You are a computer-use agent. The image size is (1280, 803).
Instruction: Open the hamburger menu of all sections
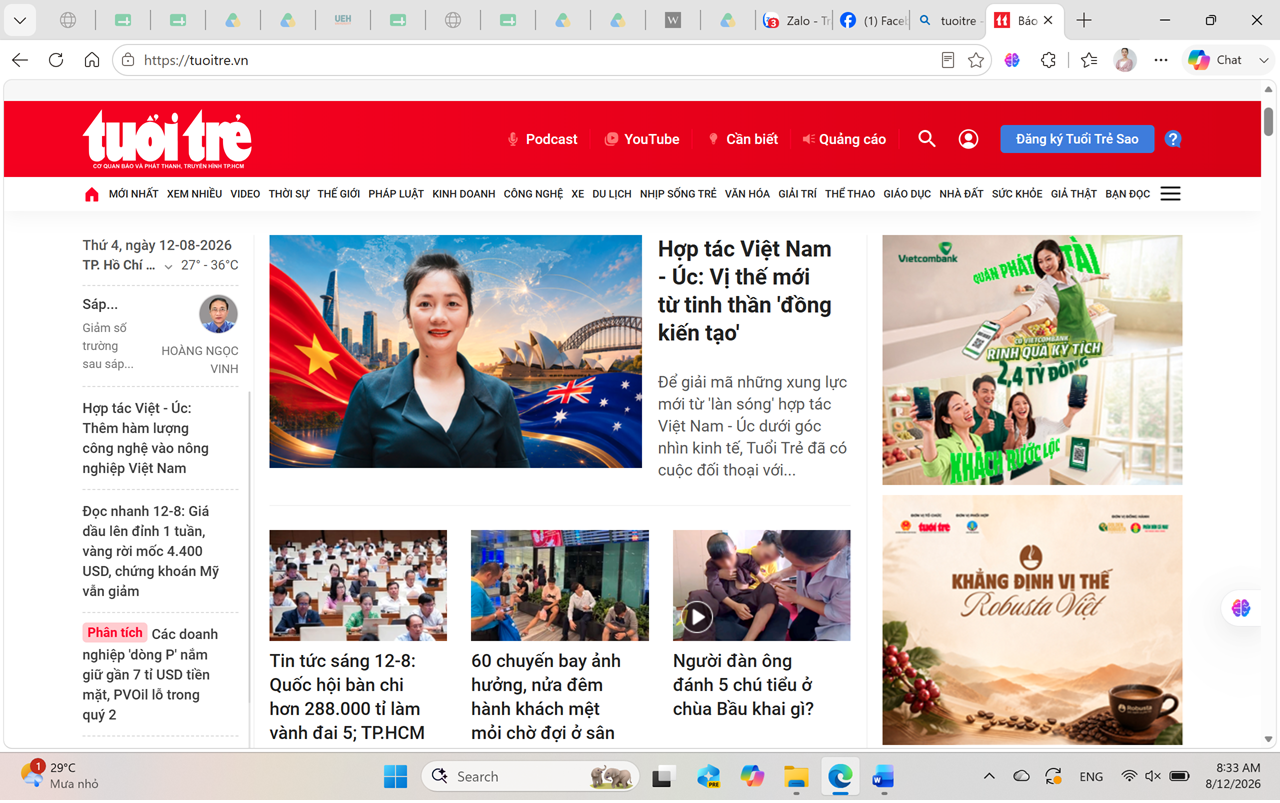pyautogui.click(x=1170, y=194)
